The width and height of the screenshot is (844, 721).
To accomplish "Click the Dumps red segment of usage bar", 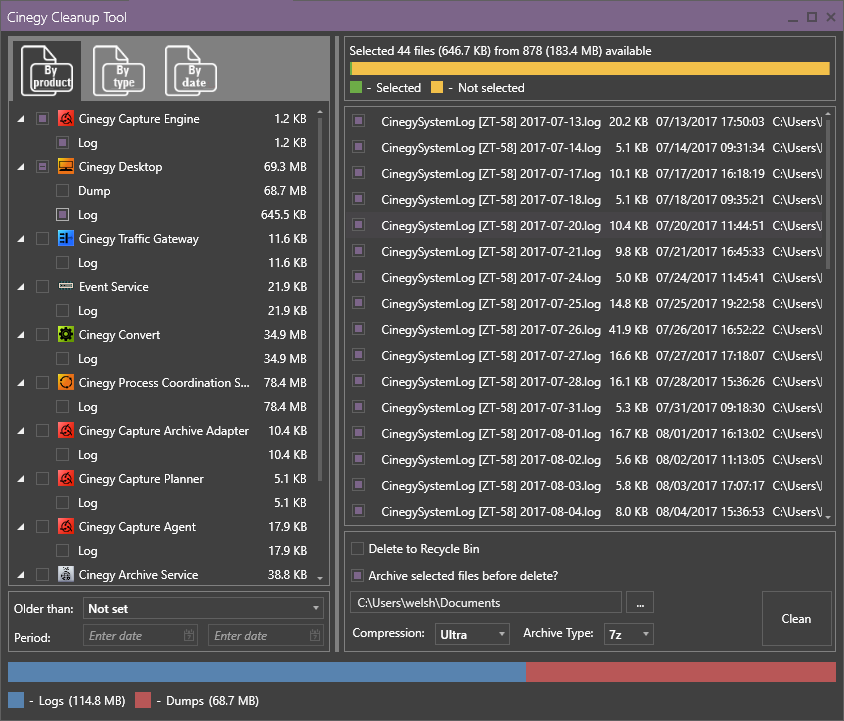I will (681, 672).
